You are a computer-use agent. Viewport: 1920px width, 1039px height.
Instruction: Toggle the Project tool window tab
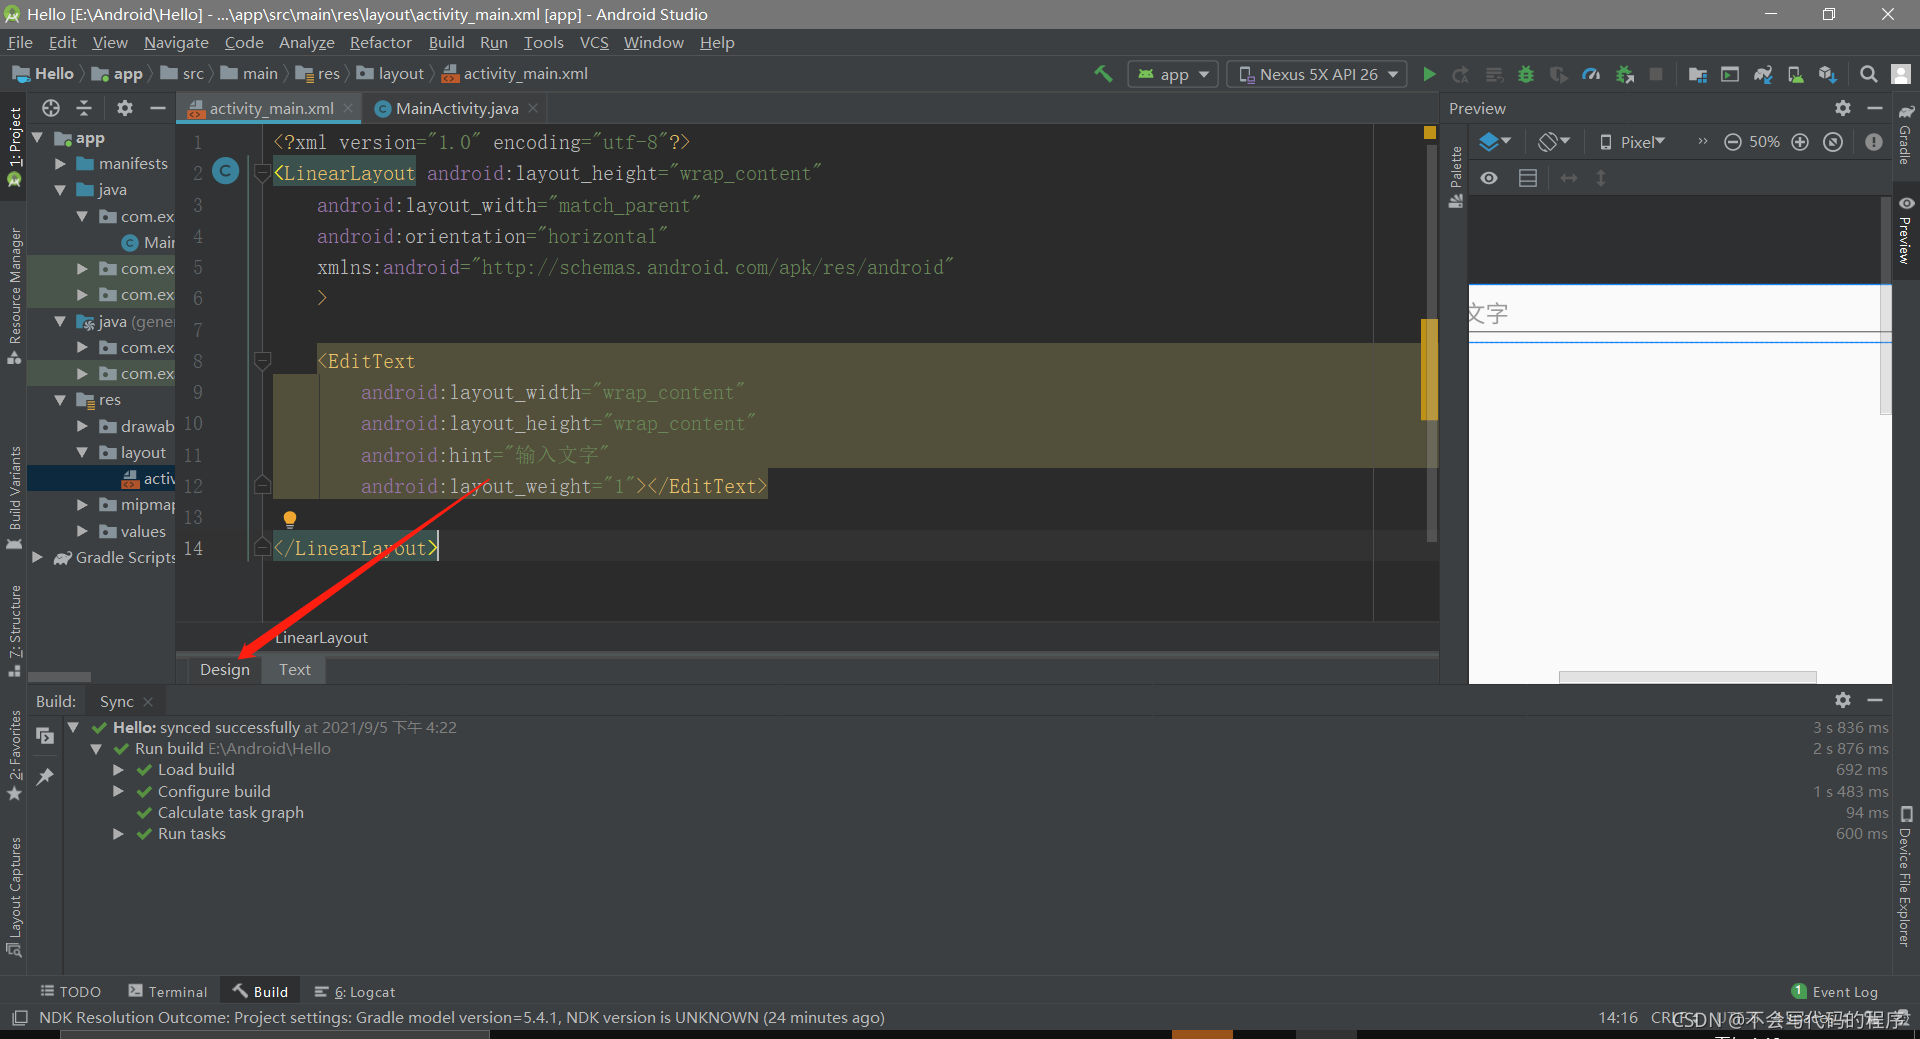14,147
